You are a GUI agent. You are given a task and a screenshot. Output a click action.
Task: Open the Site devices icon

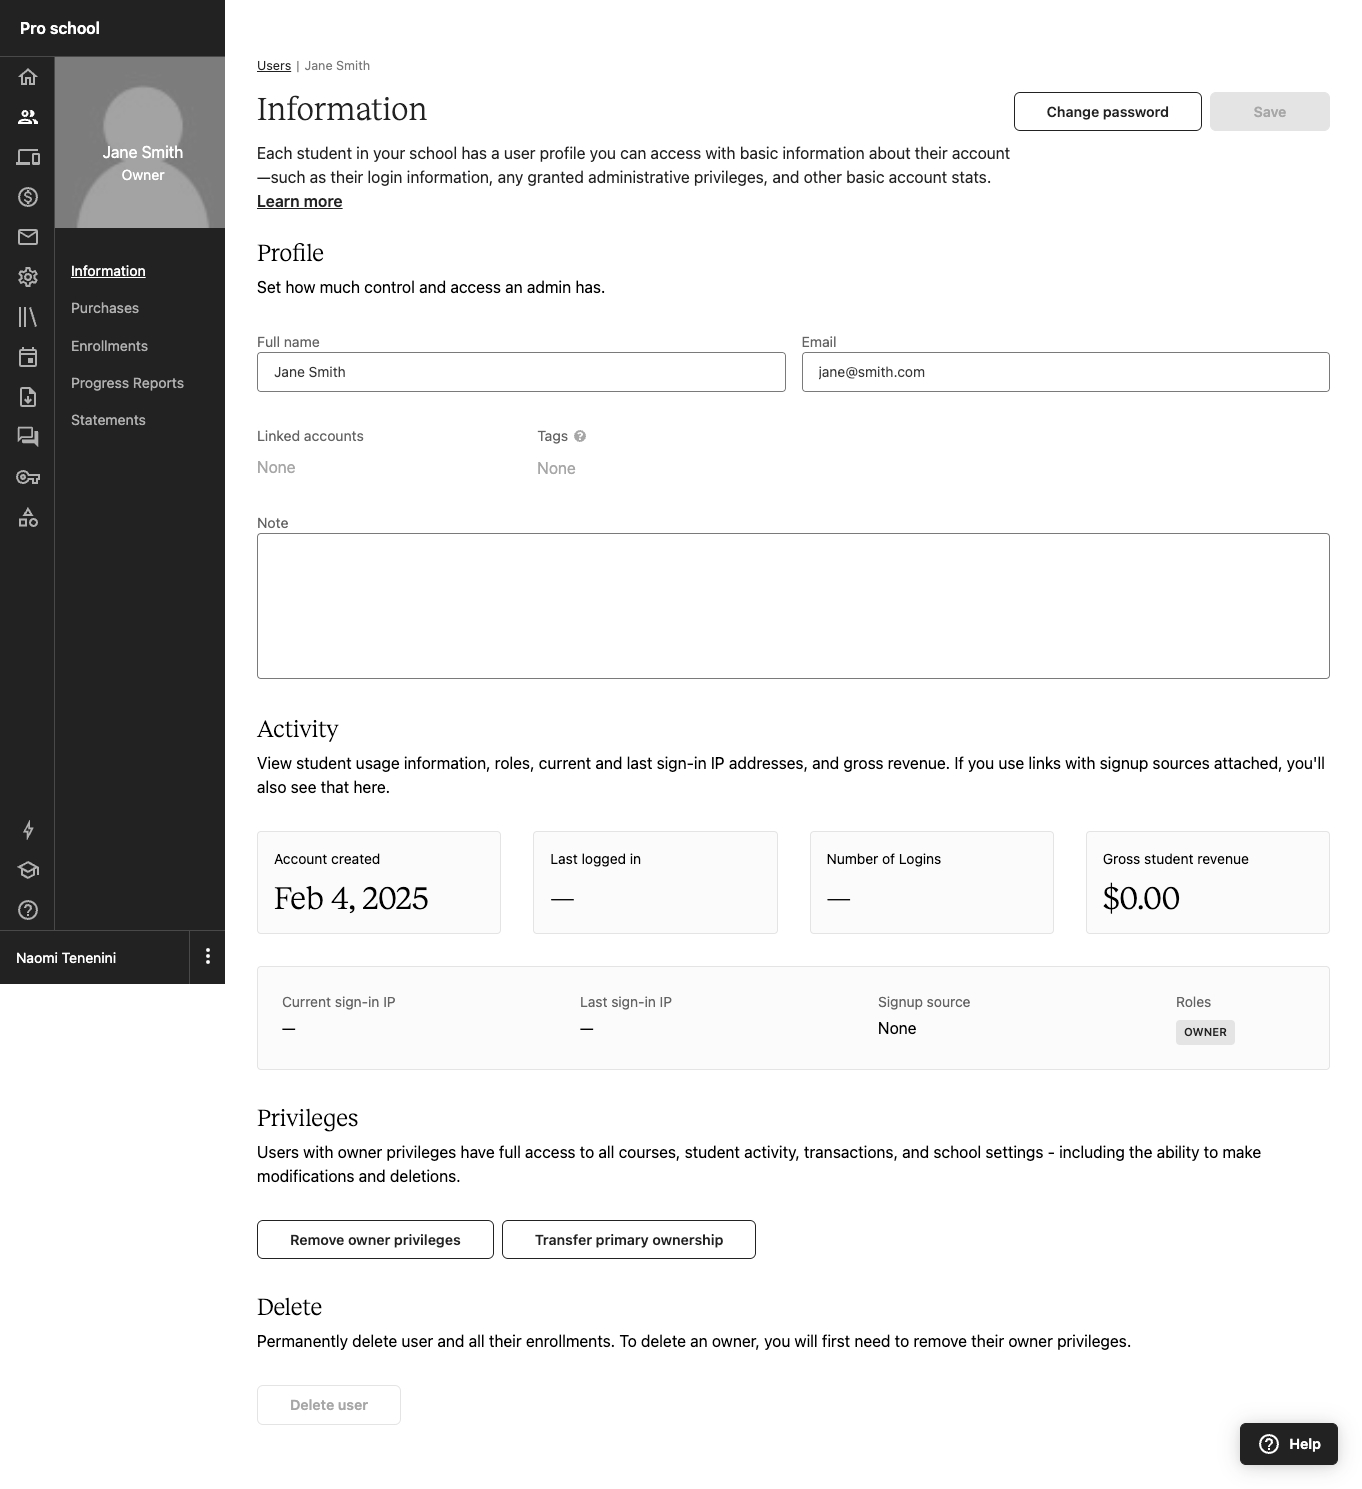(x=28, y=157)
